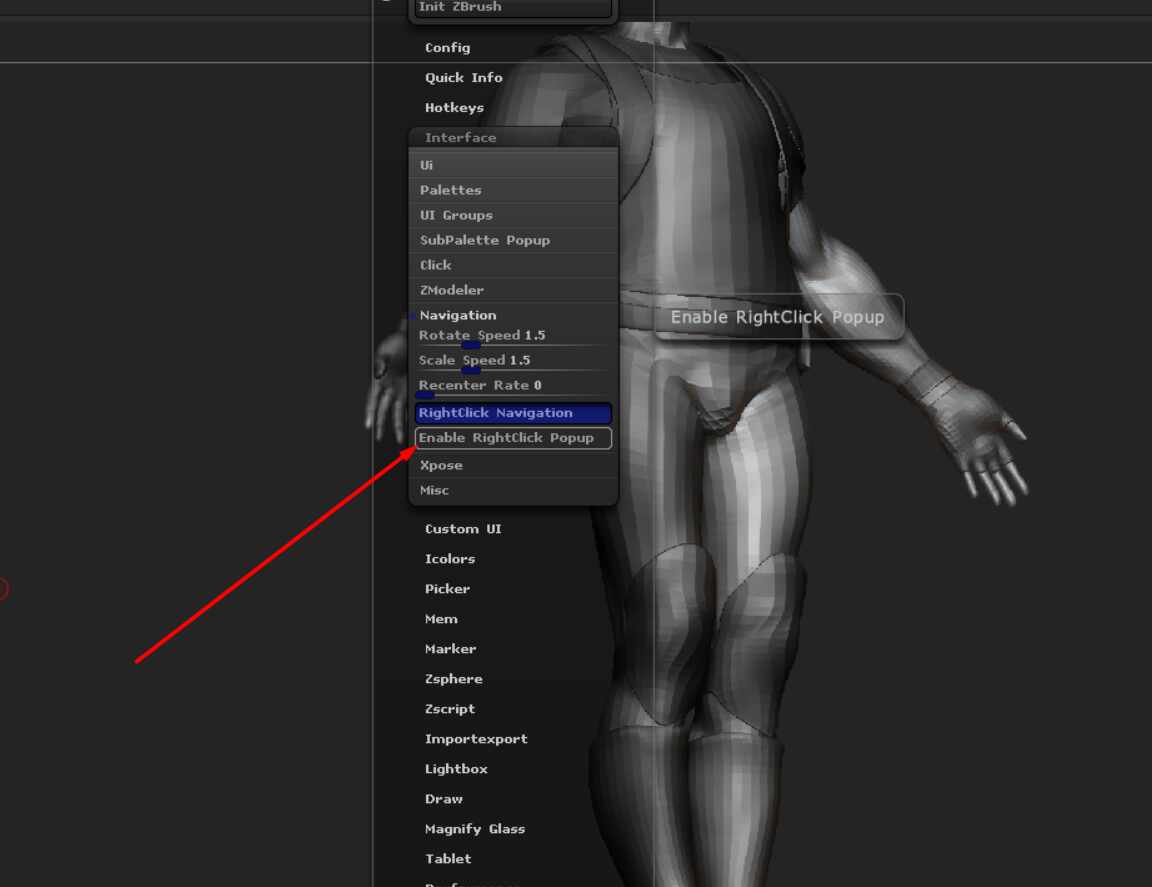Screen dimensions: 1152x887
Task: Collapse the Navigation section
Action: (457, 315)
